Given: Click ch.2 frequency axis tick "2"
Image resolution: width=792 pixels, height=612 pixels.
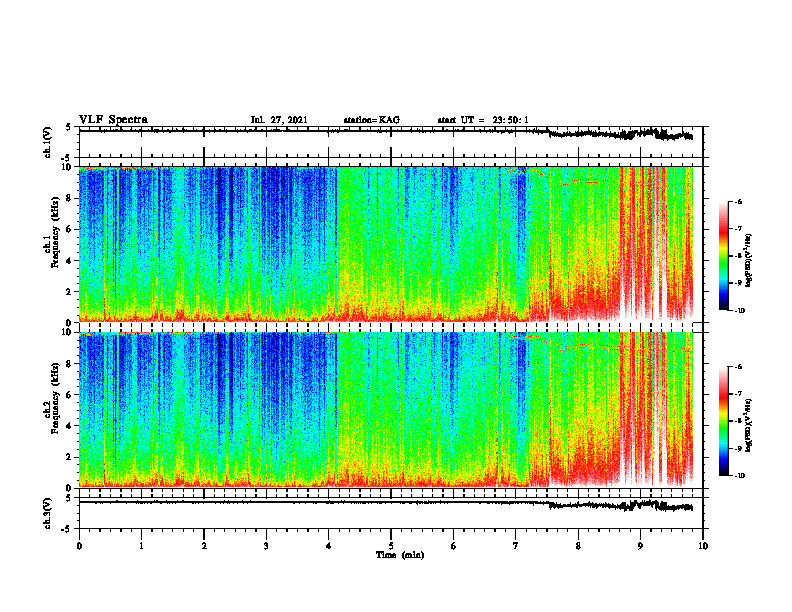Looking at the screenshot, I should click(70, 457).
